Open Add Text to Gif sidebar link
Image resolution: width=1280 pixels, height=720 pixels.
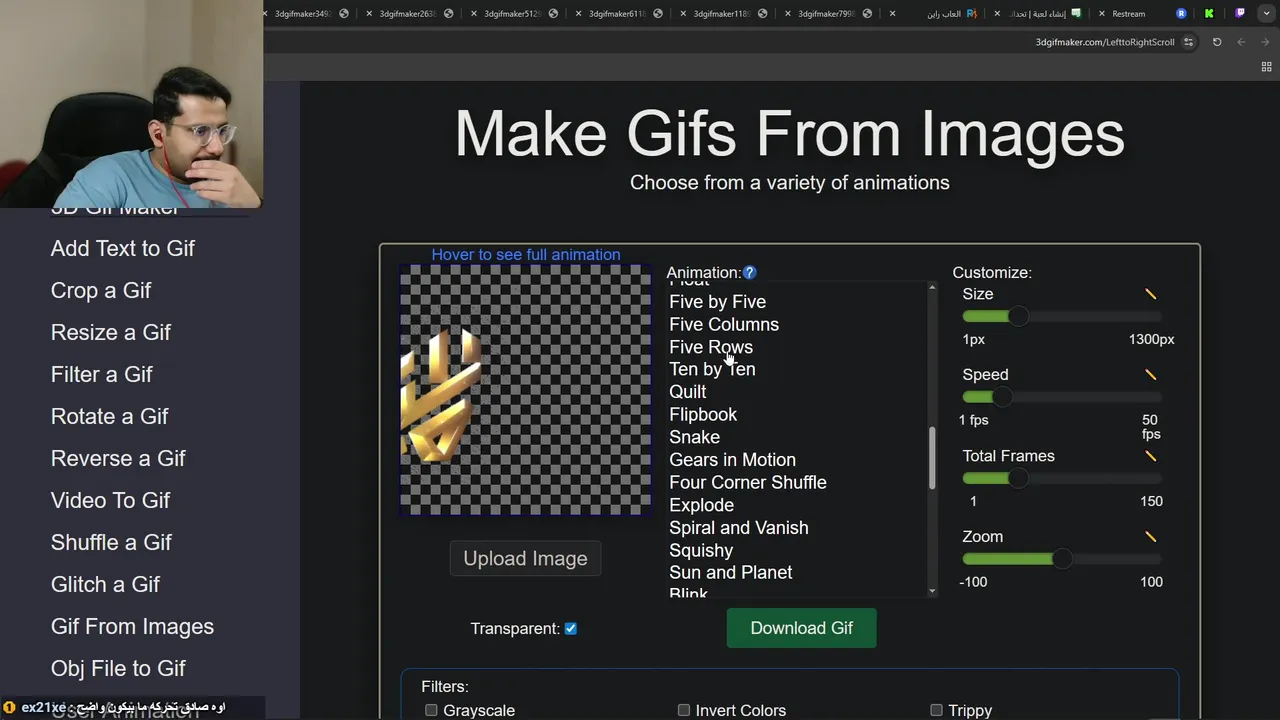click(123, 248)
